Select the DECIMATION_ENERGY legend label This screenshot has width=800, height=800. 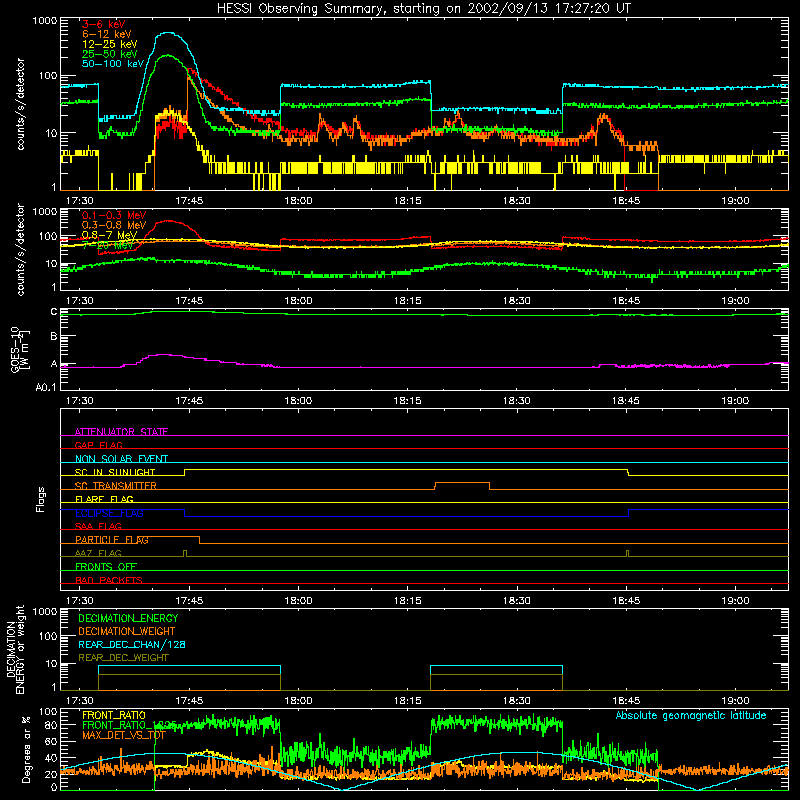(x=128, y=618)
